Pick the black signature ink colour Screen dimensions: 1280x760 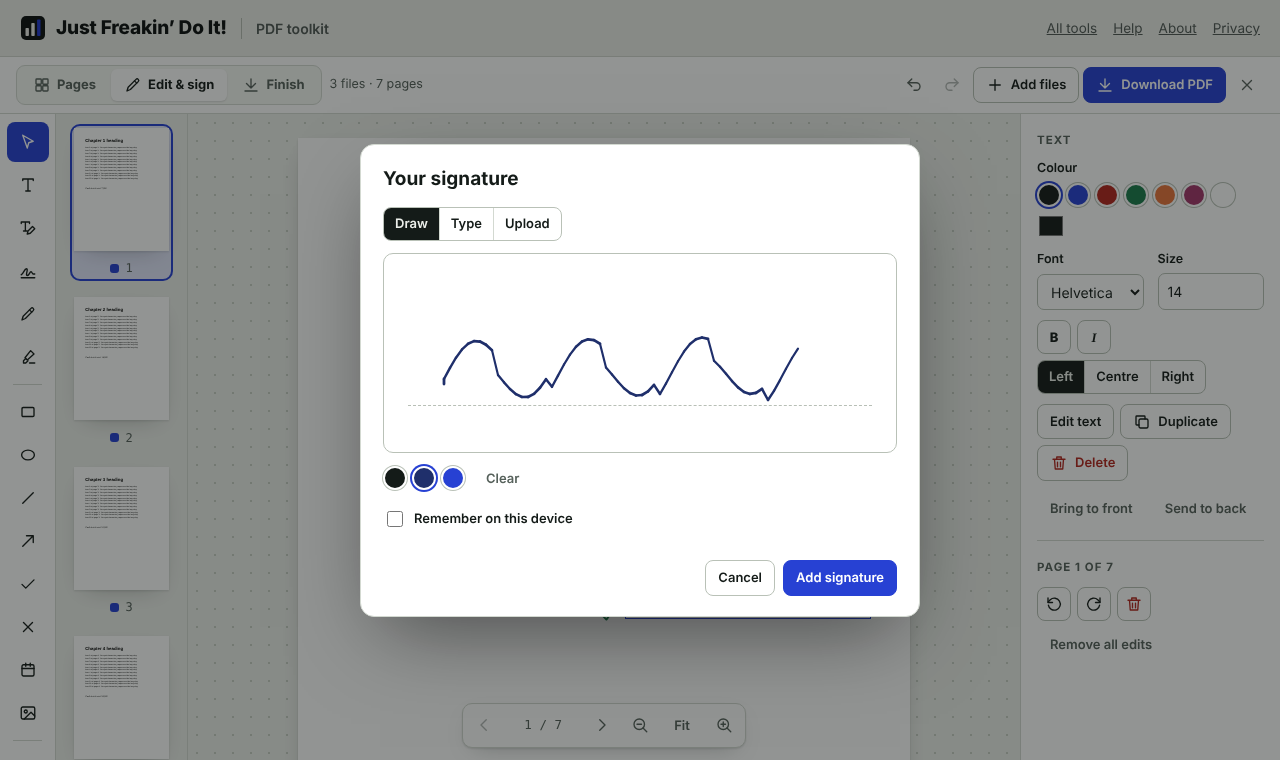pyautogui.click(x=395, y=478)
